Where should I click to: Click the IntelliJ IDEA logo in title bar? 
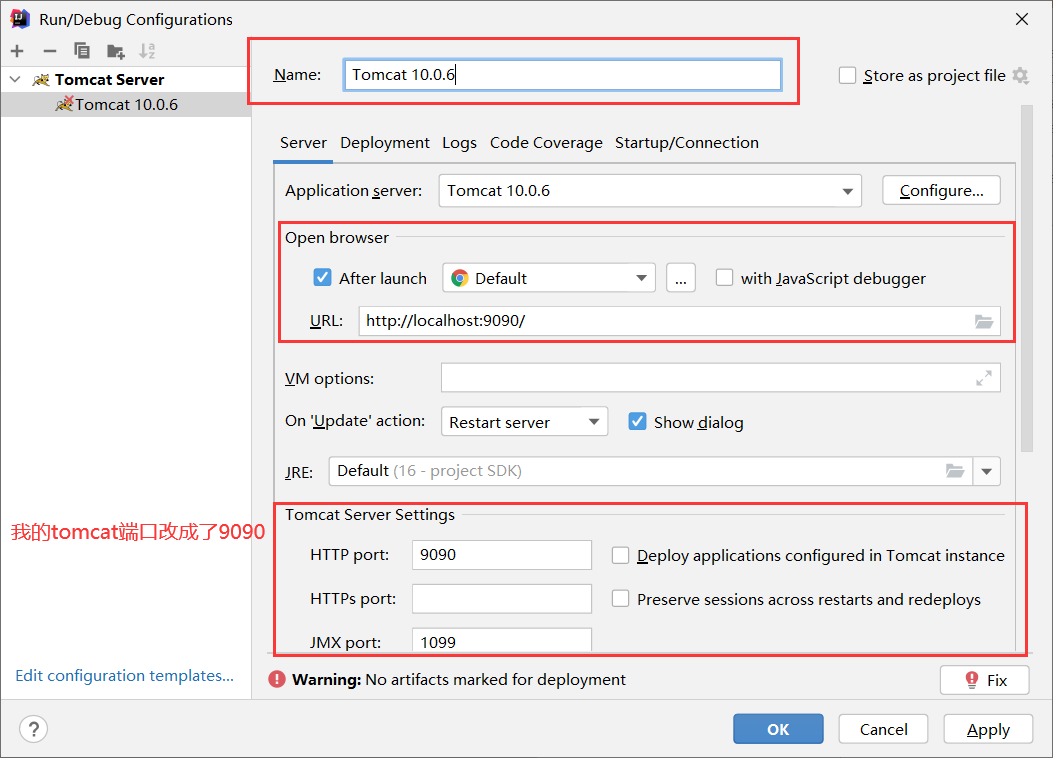tap(20, 19)
